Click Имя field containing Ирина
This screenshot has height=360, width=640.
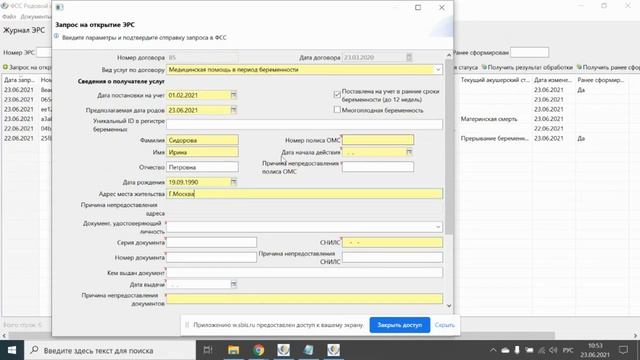(202, 152)
